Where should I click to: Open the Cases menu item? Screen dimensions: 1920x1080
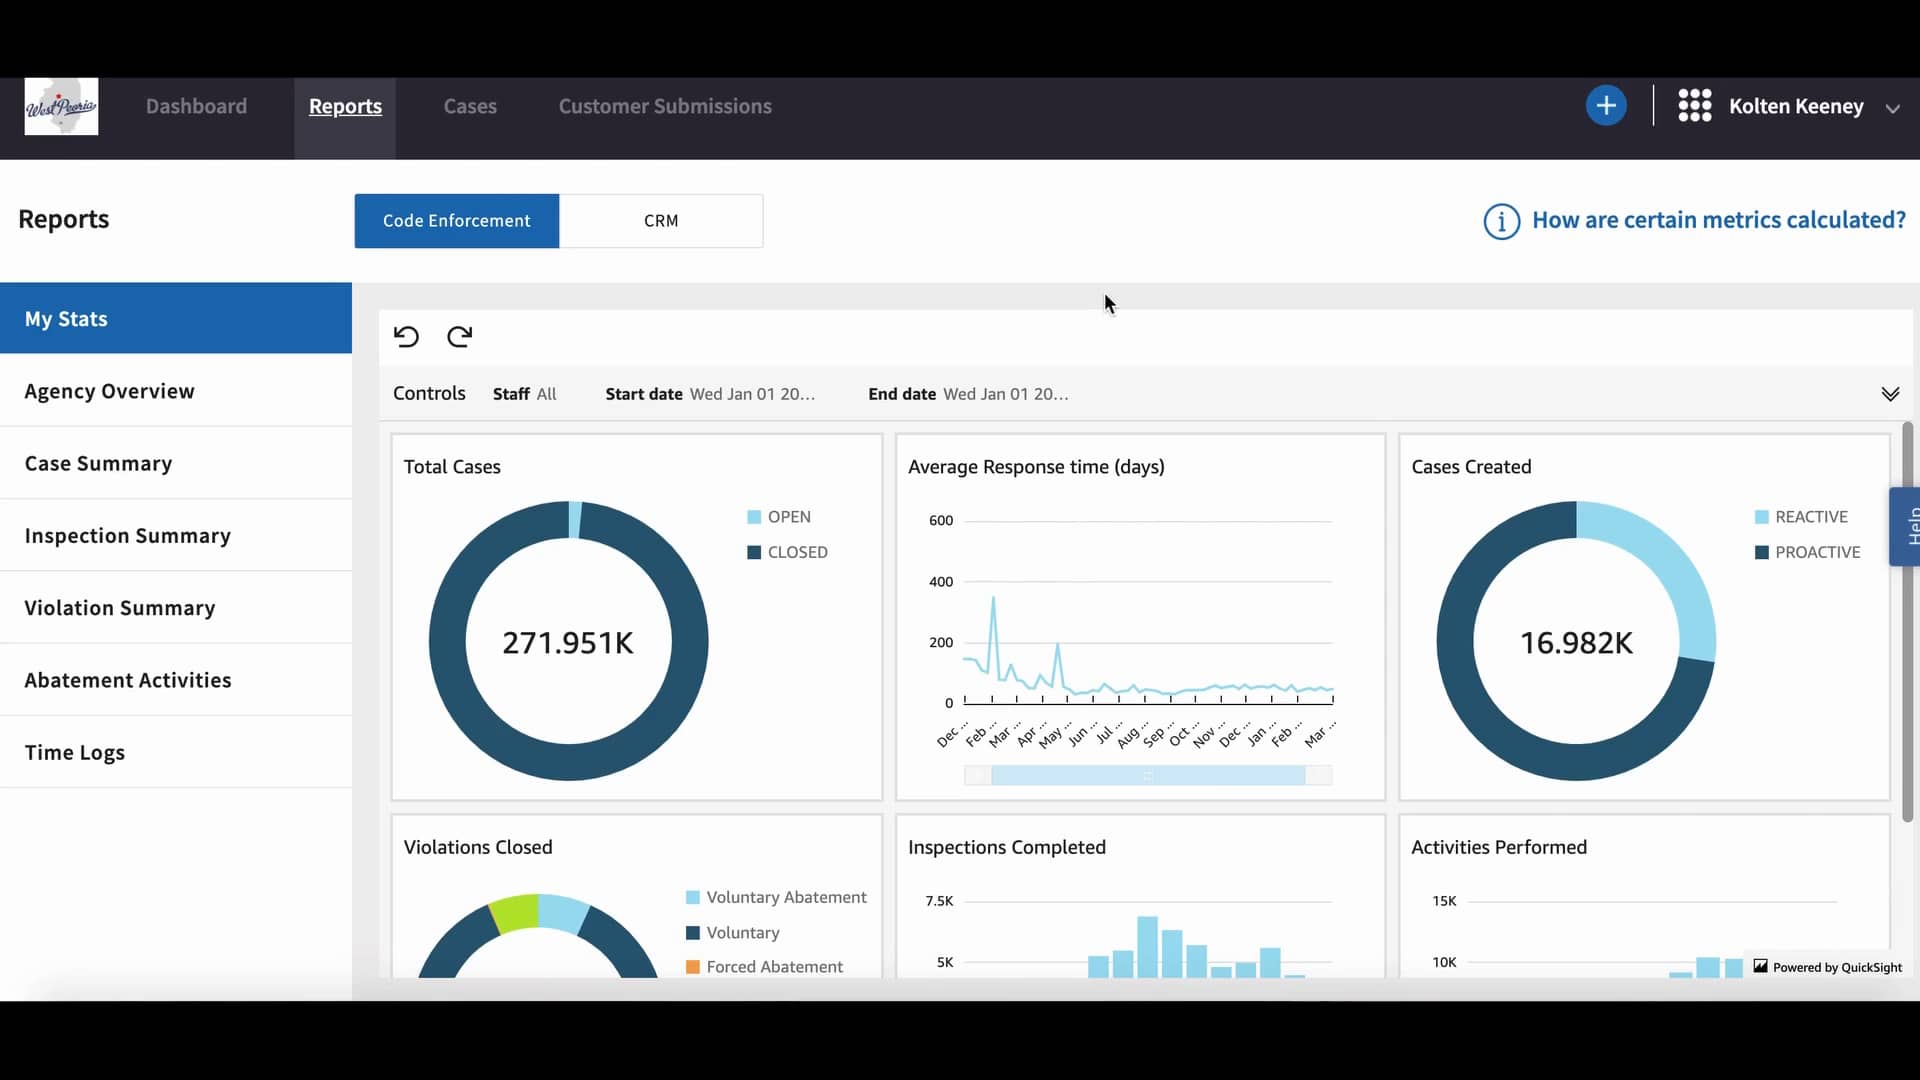470,106
